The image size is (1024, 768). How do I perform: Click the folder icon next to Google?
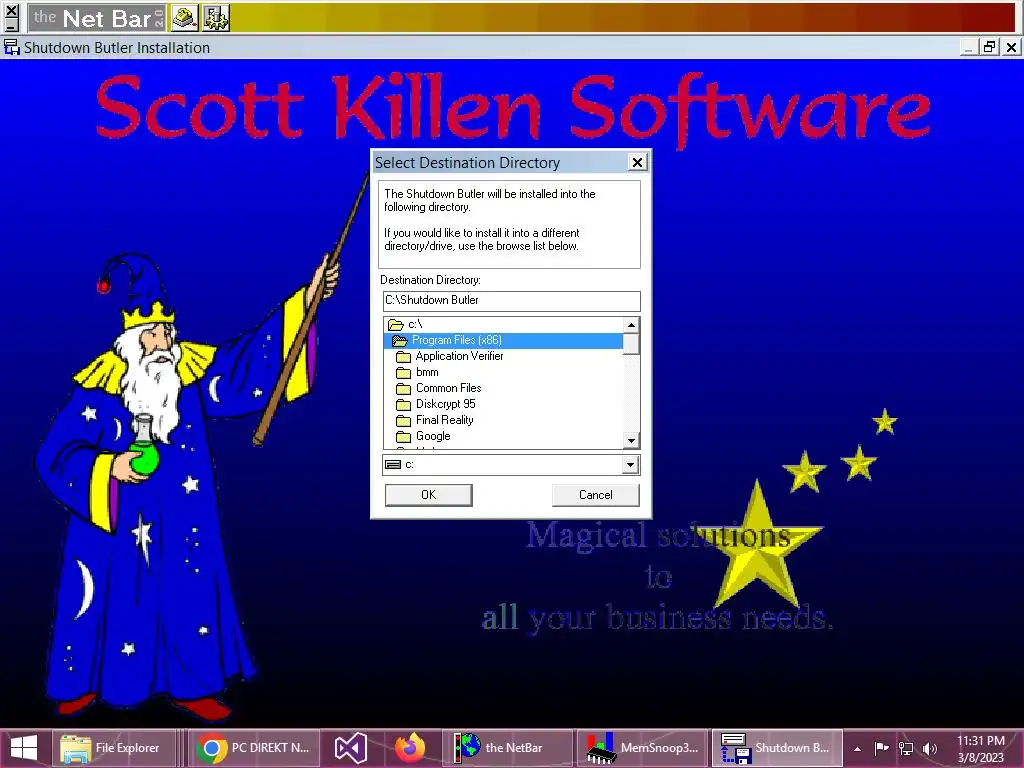(x=404, y=436)
